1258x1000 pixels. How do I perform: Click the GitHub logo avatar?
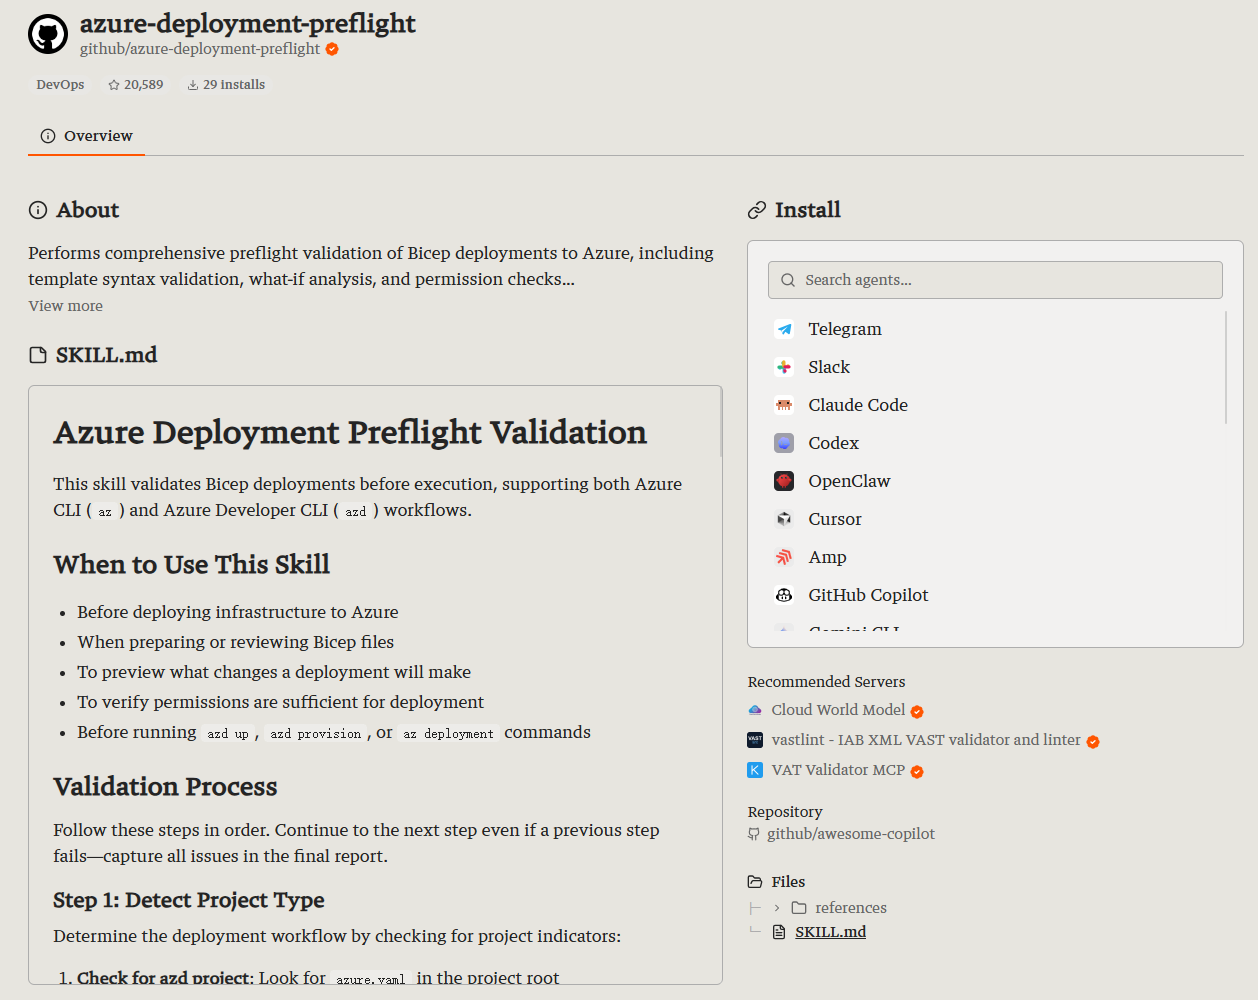point(48,34)
